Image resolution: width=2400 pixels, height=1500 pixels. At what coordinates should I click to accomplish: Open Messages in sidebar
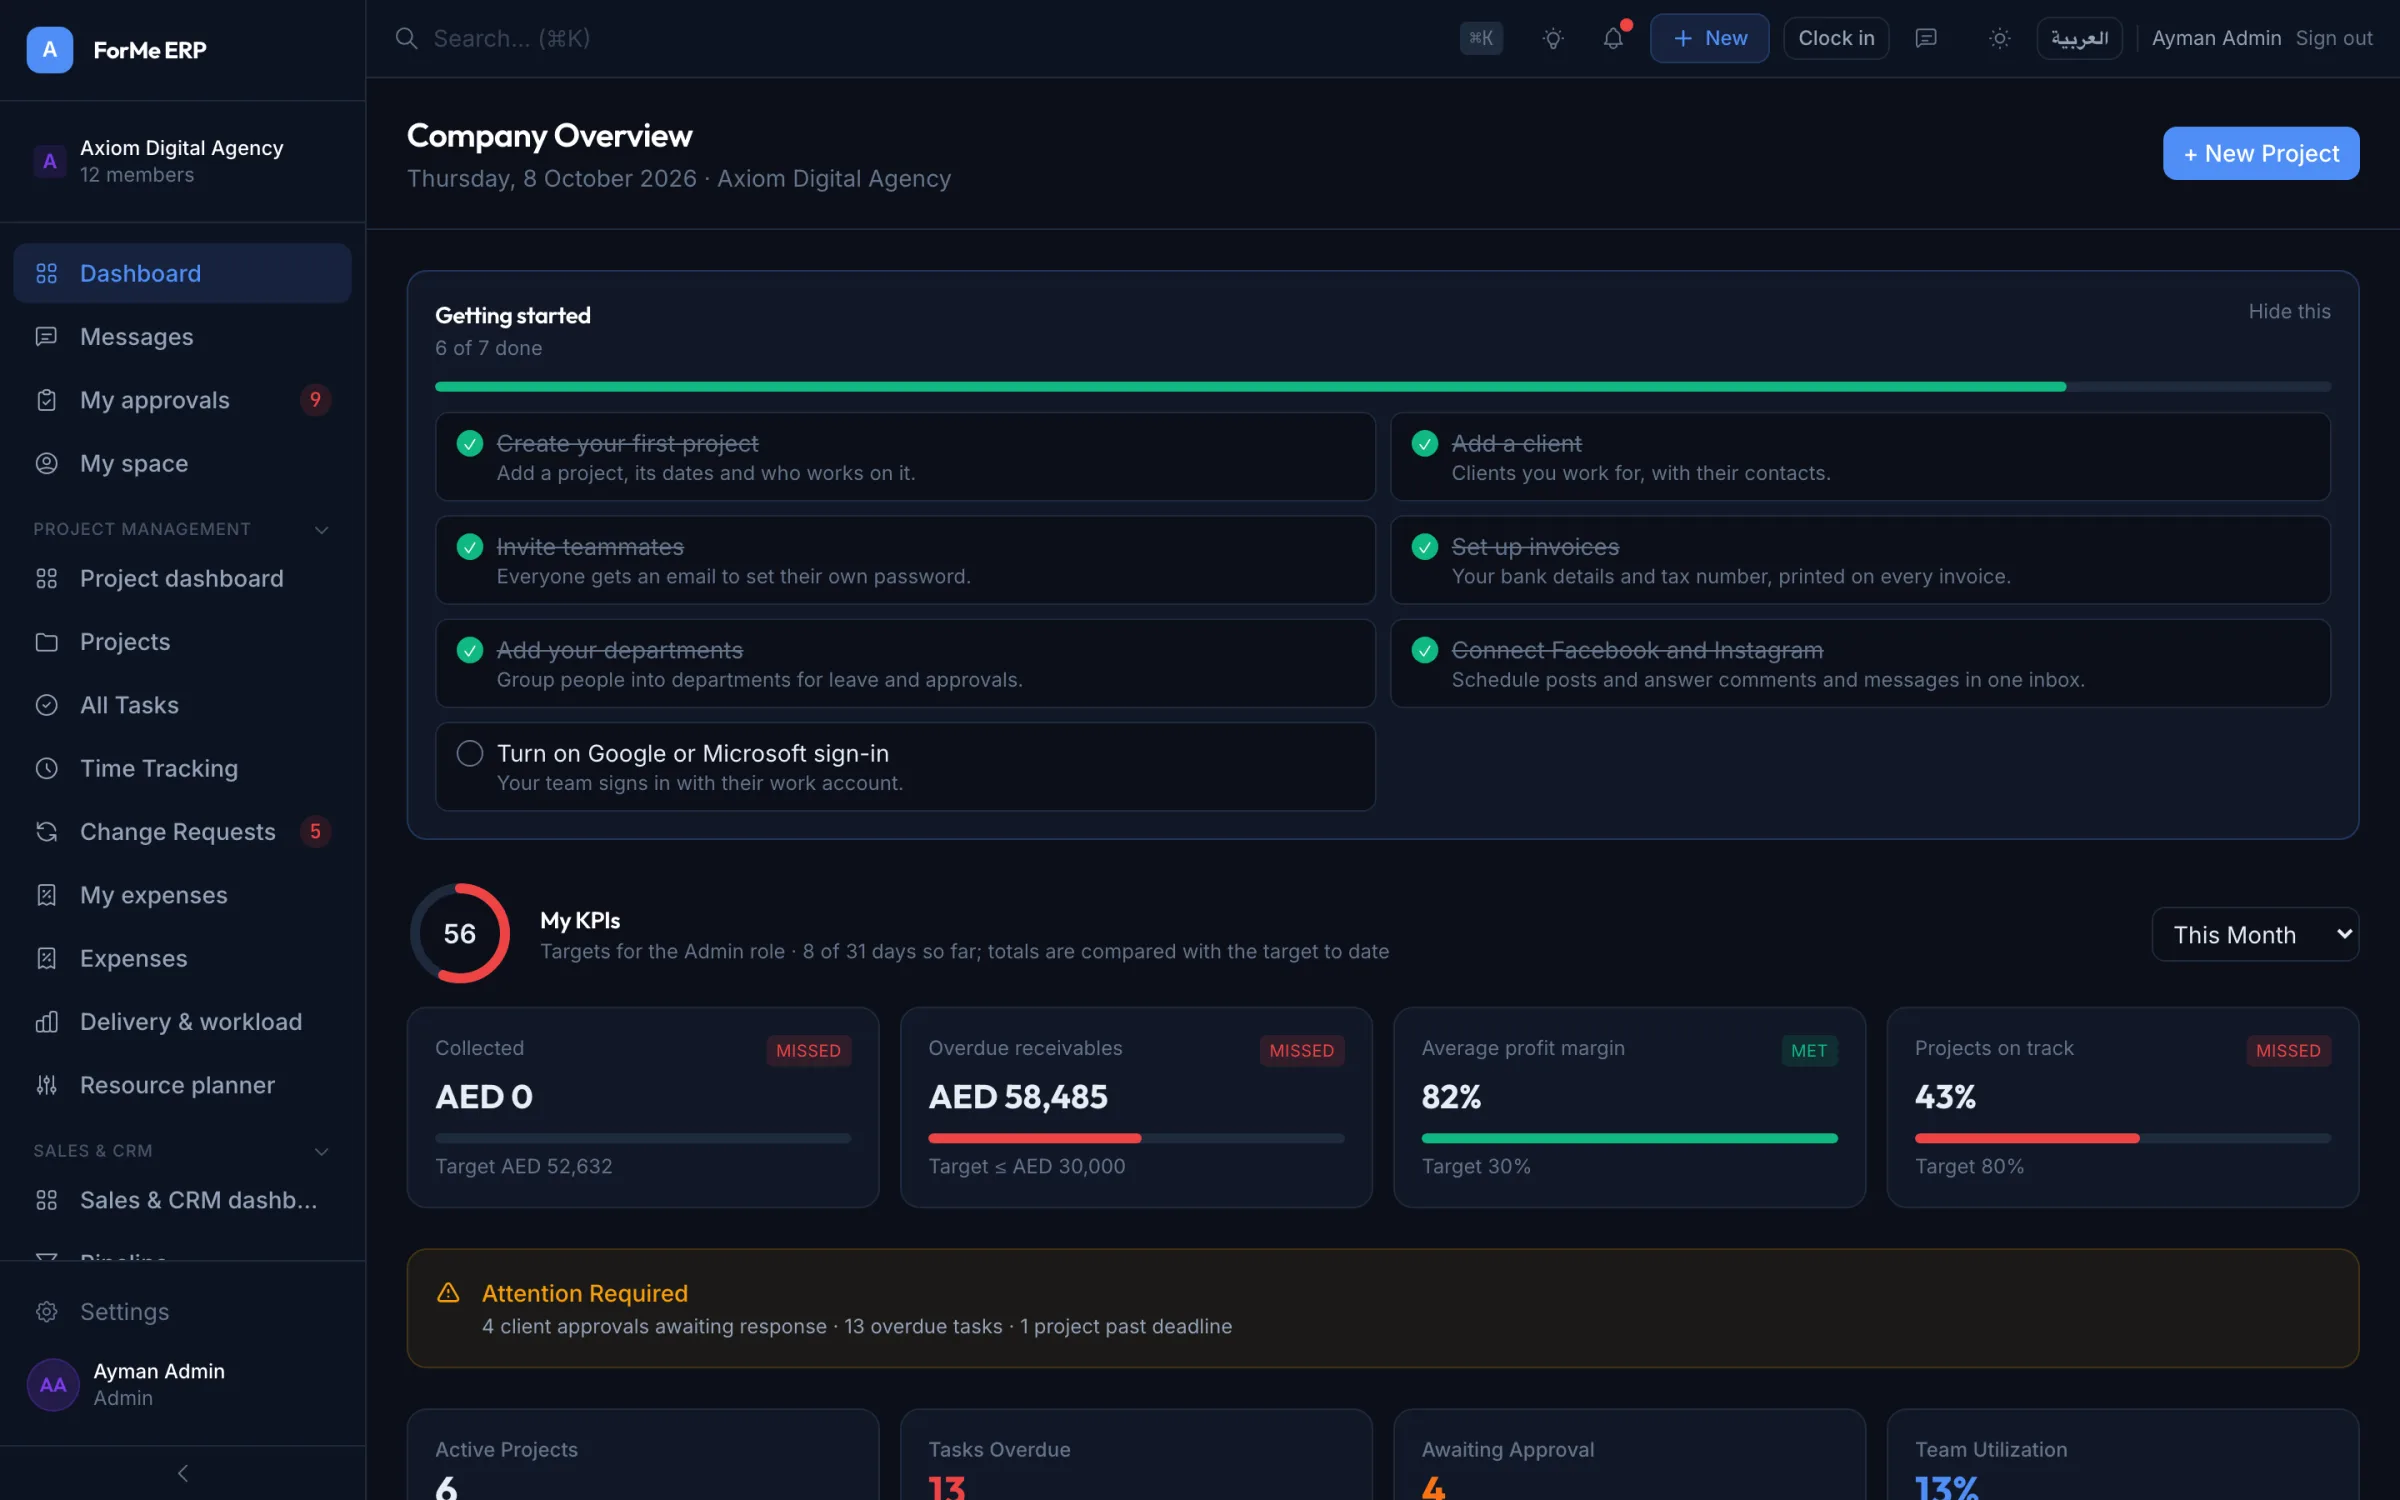(x=183, y=336)
